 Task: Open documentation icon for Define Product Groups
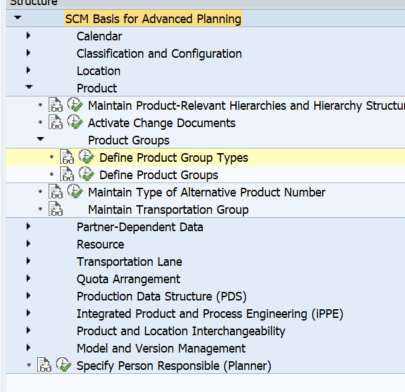click(x=67, y=174)
